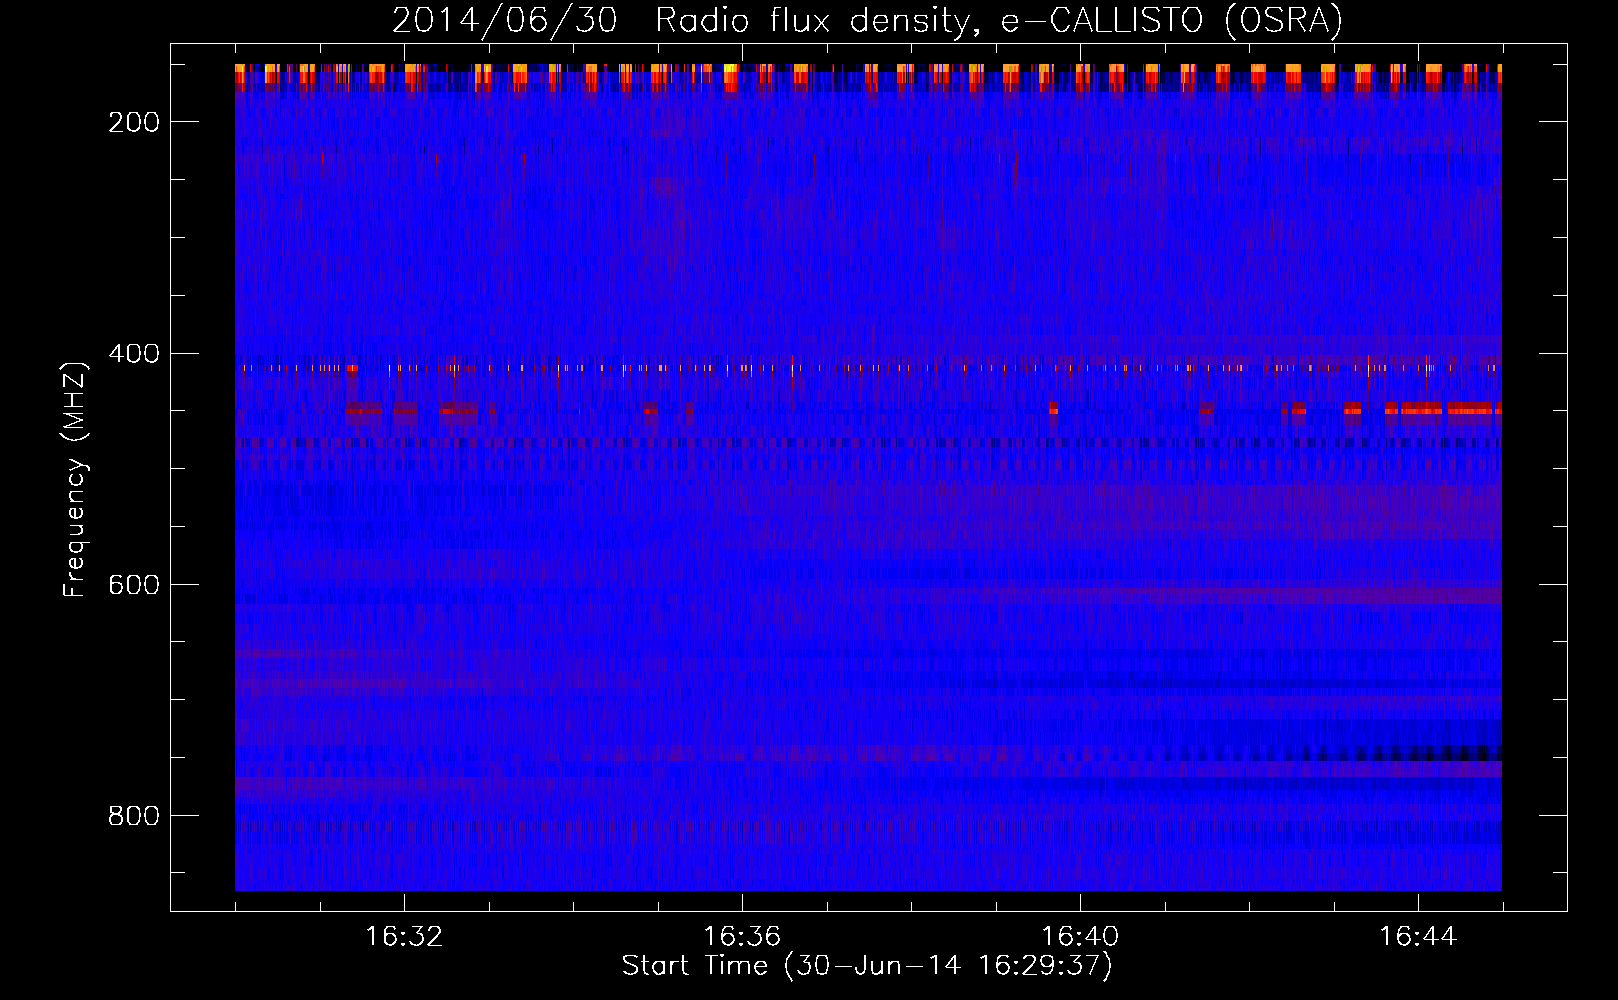Image resolution: width=1618 pixels, height=1000 pixels.
Task: Click the Start Time axis label
Action: pyautogui.click(x=867, y=966)
